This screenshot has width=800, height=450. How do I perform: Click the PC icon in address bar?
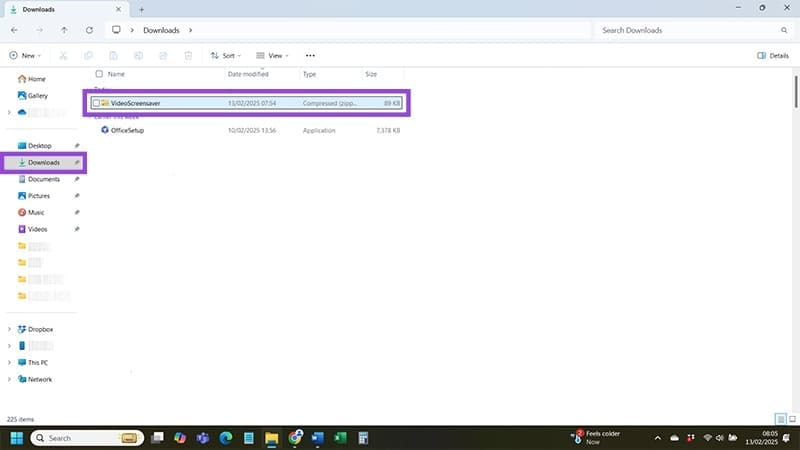pos(116,30)
